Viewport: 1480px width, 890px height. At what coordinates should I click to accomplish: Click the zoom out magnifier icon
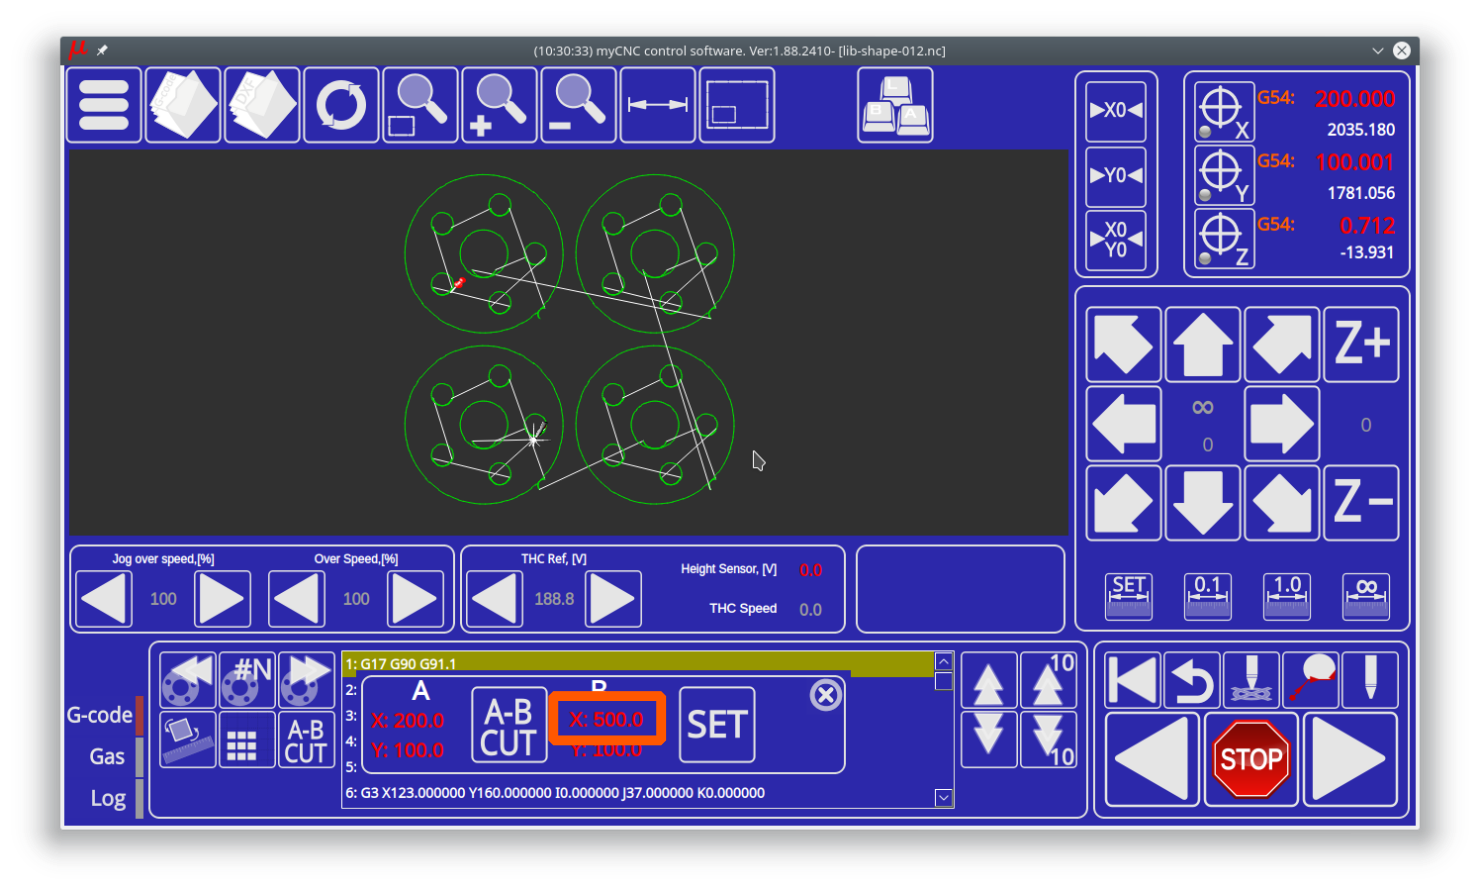(578, 105)
